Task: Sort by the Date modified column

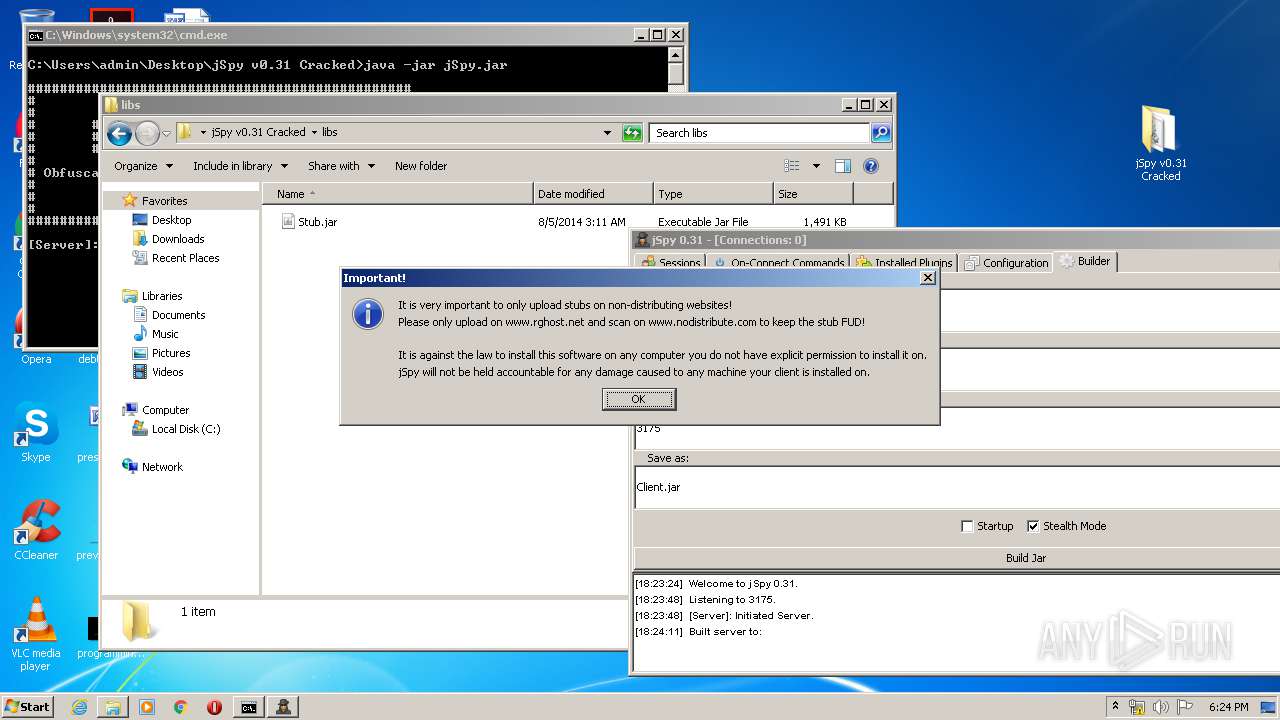Action: (x=594, y=194)
